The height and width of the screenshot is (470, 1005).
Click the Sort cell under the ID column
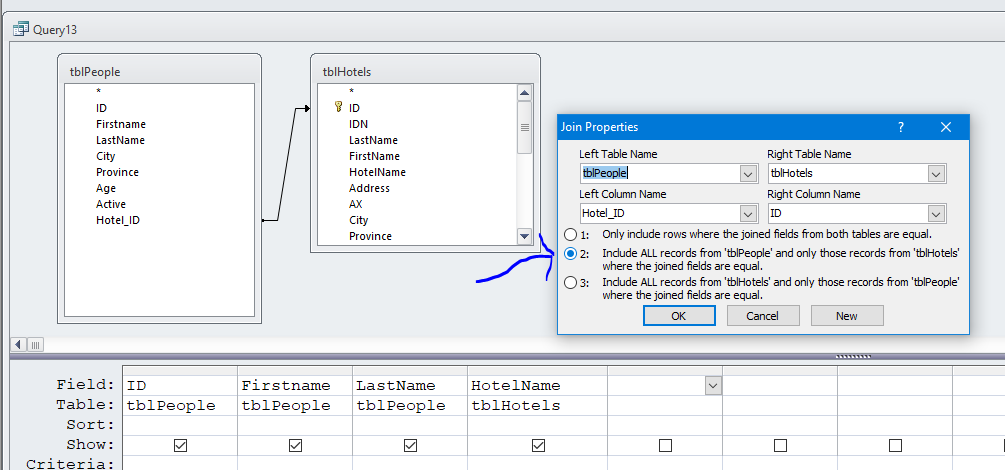tap(180, 425)
